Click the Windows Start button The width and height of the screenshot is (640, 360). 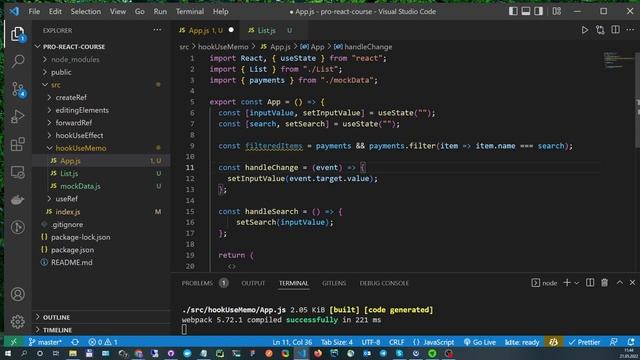pyautogui.click(x=8, y=353)
